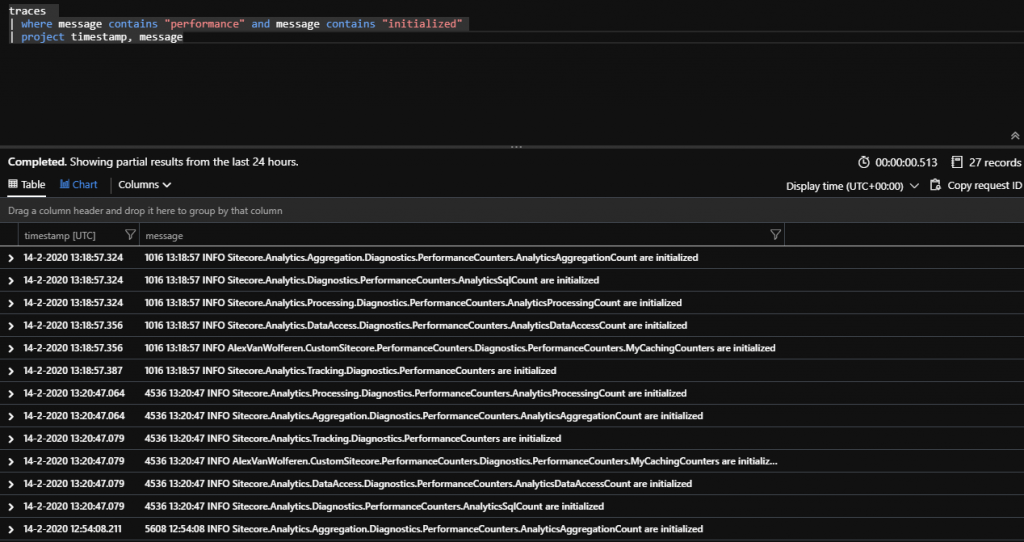
Task: Collapse the query editor with double chevron
Action: click(1014, 135)
